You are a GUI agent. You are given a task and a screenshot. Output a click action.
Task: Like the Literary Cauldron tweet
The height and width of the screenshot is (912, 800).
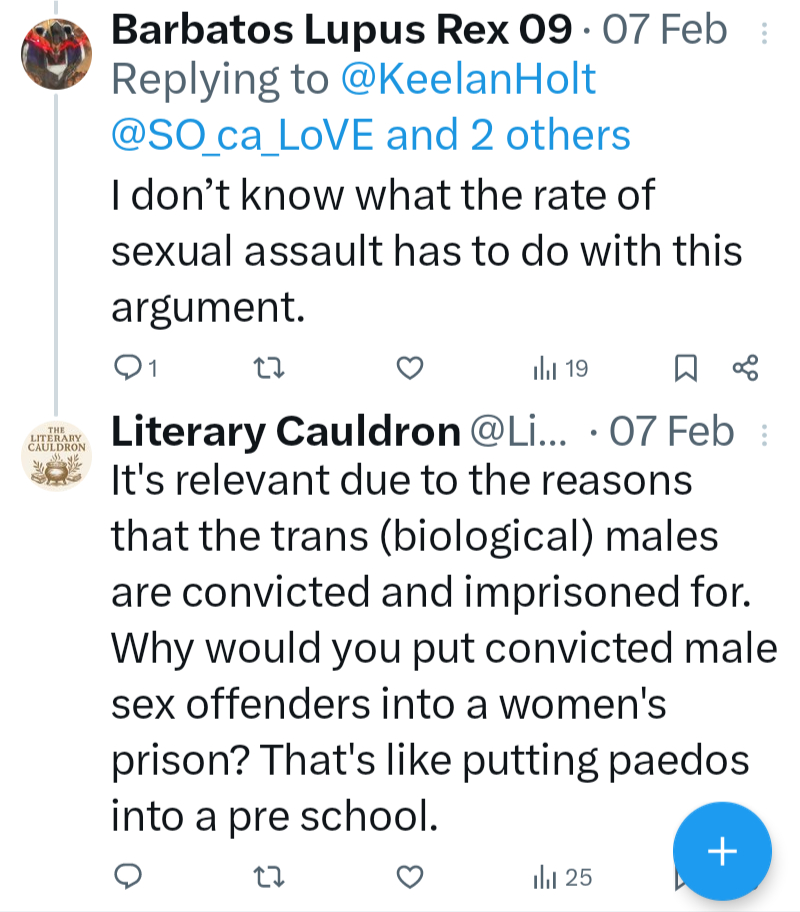410,878
